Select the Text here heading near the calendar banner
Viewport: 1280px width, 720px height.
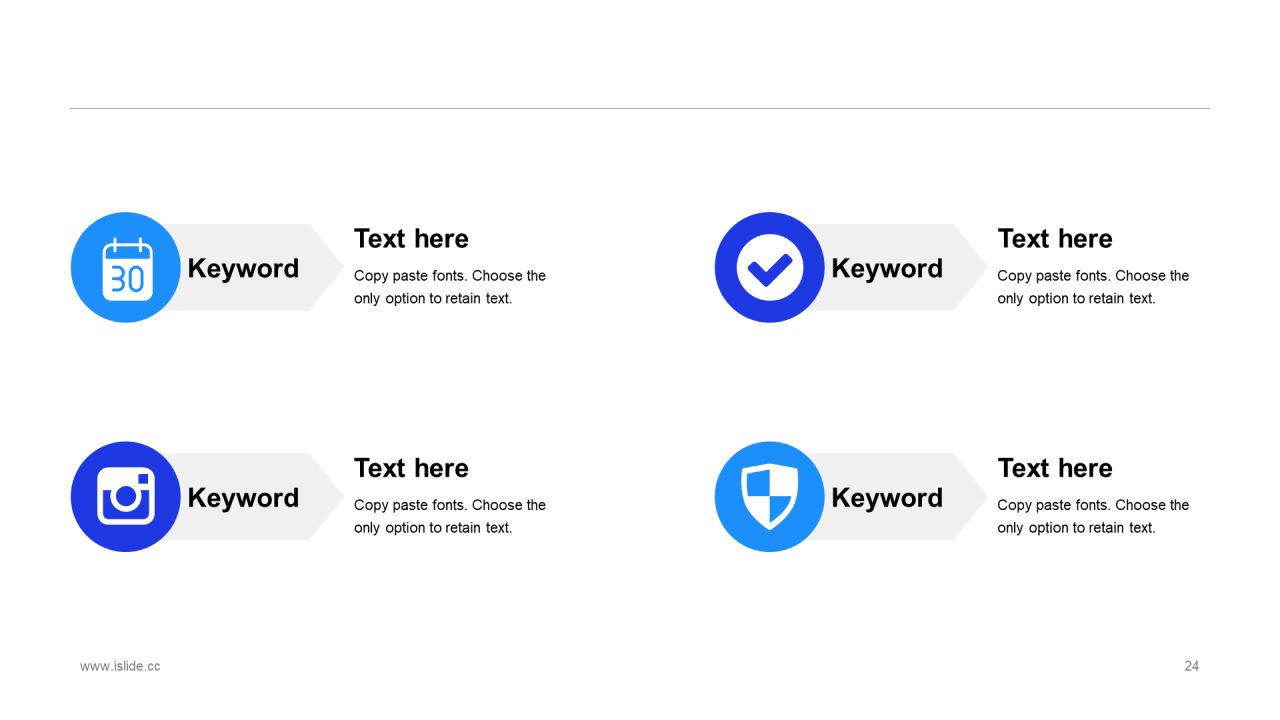click(411, 239)
